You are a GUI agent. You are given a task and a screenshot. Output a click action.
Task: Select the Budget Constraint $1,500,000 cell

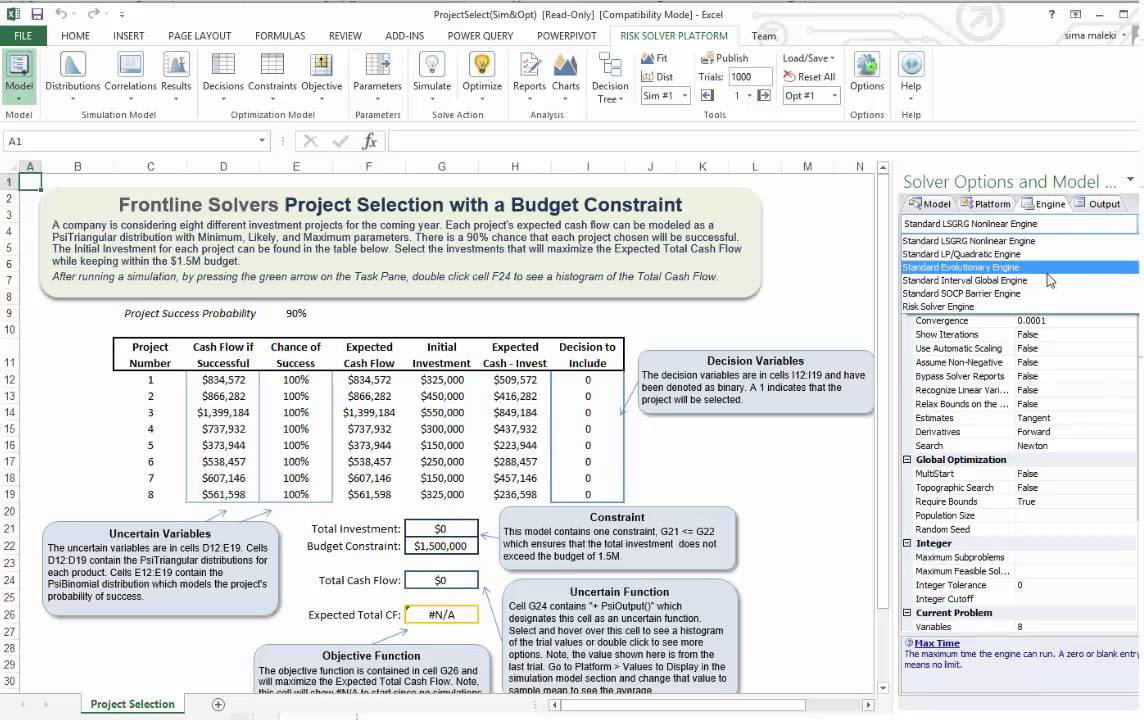(441, 546)
